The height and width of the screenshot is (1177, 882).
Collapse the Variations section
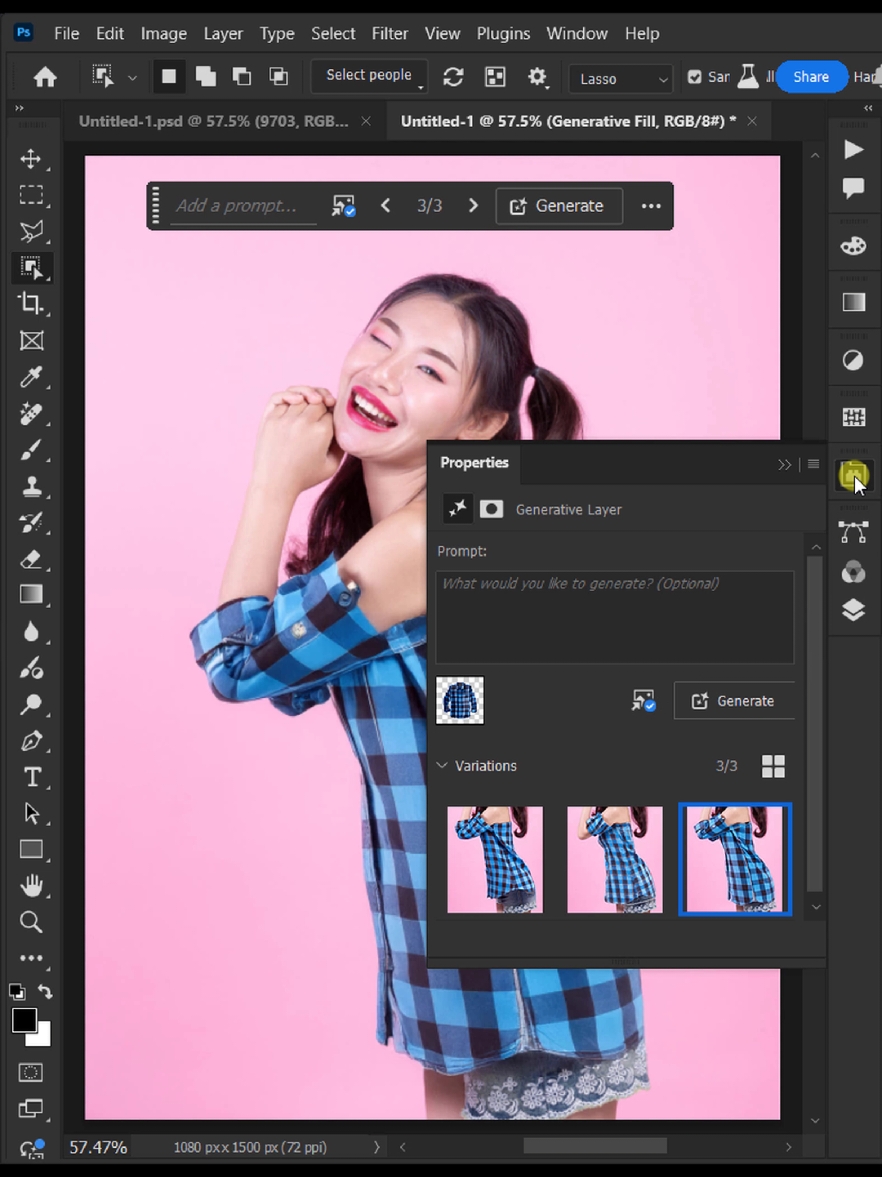[442, 766]
